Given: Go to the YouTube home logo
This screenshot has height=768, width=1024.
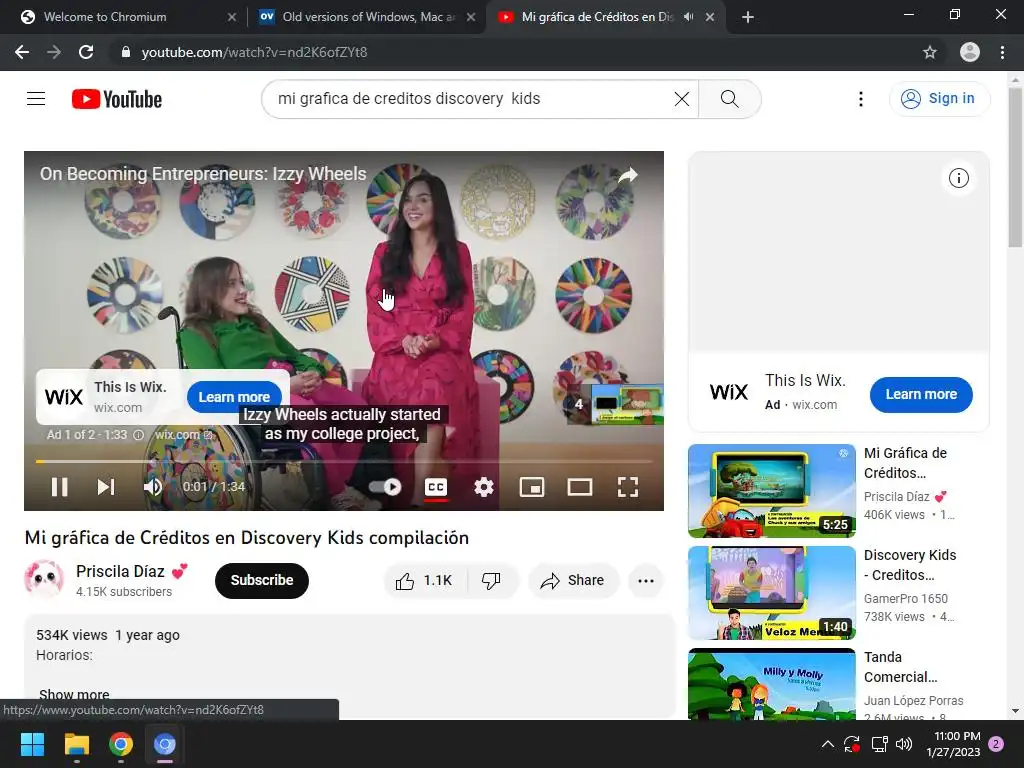Looking at the screenshot, I should pyautogui.click(x=117, y=99).
